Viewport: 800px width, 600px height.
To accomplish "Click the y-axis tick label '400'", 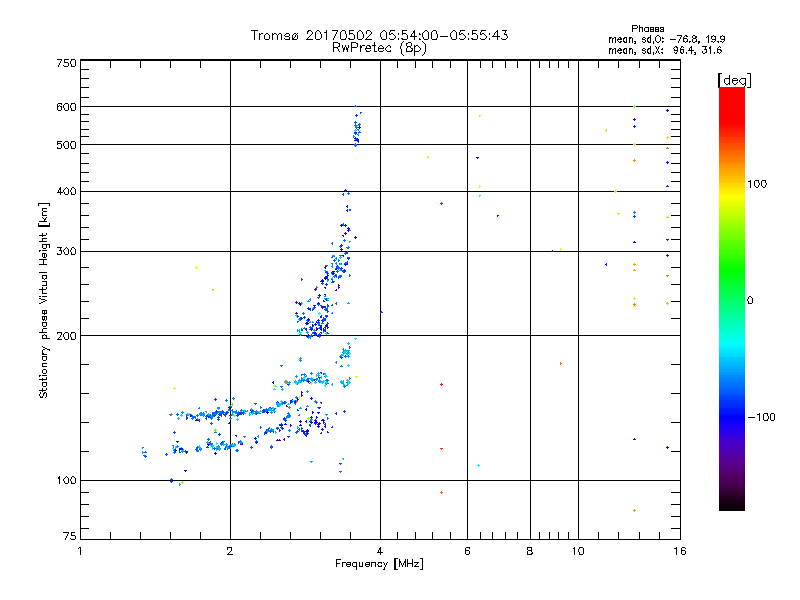I will pyautogui.click(x=66, y=191).
